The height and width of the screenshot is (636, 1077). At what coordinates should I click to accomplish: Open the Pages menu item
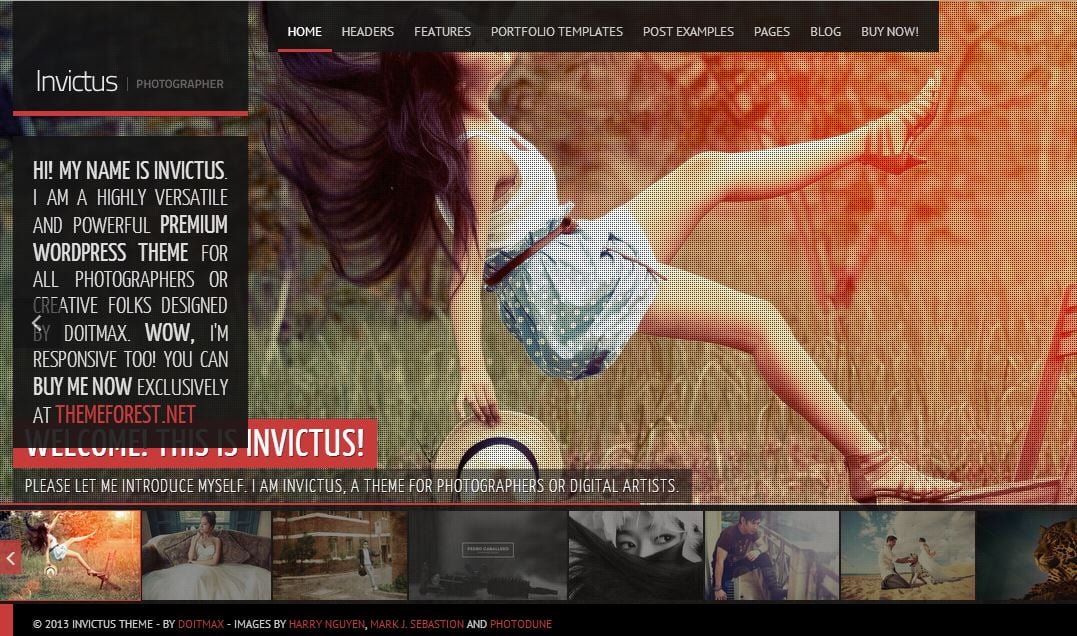771,32
